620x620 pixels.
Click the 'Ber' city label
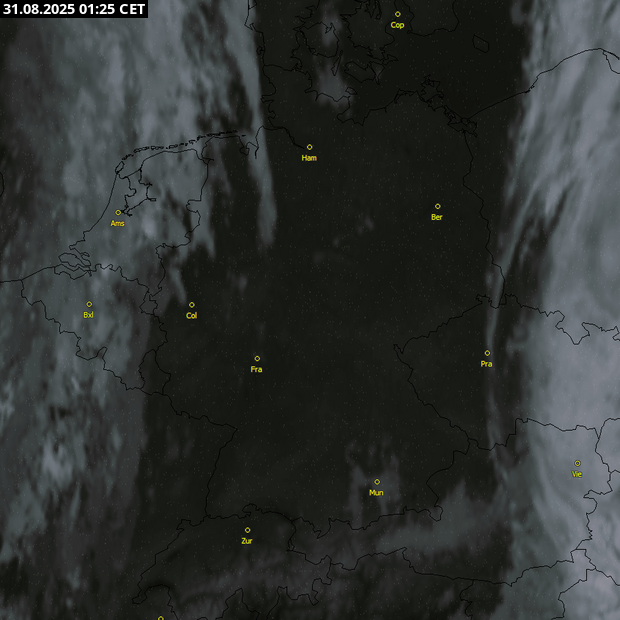(437, 217)
